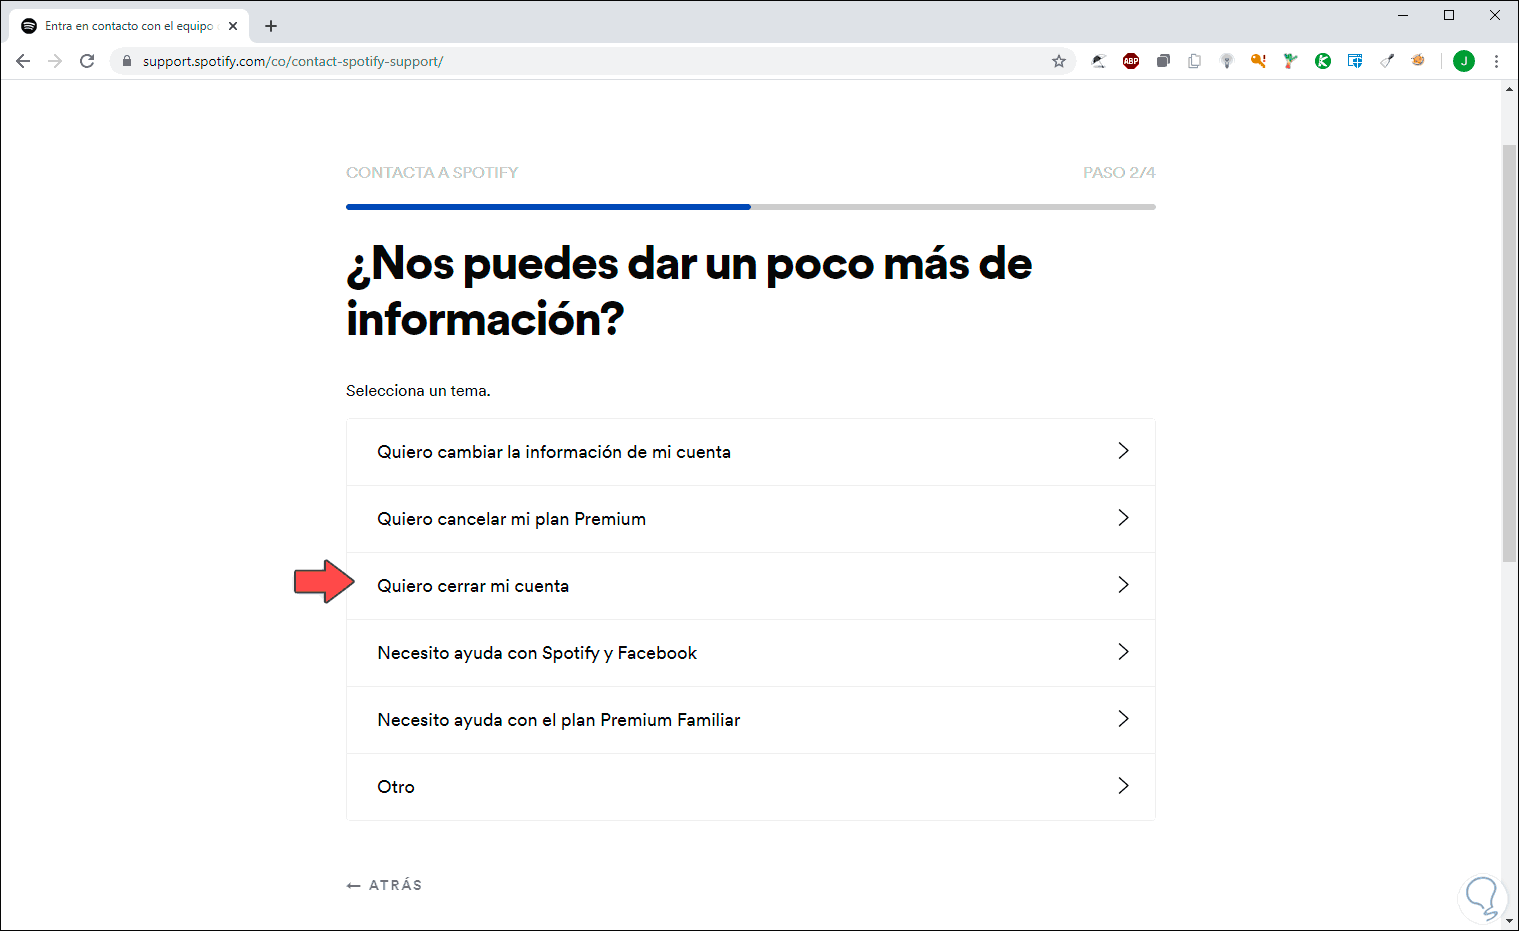The width and height of the screenshot is (1519, 931).
Task: Select the 'Otro' topic
Action: (751, 787)
